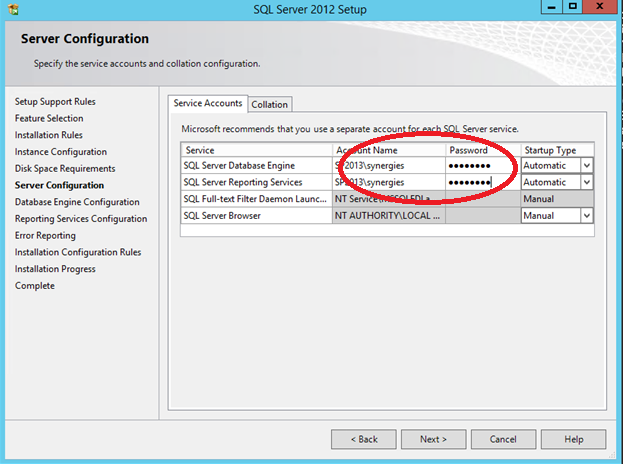Go to Setup Support Rules step
The image size is (624, 464).
pos(55,101)
